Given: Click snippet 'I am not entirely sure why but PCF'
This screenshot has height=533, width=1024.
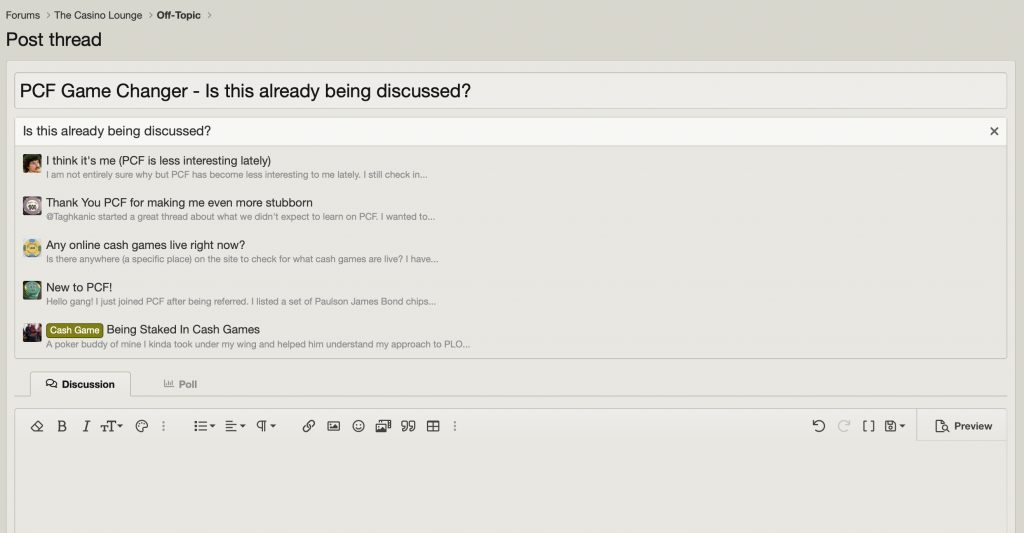Looking at the screenshot, I should (237, 175).
